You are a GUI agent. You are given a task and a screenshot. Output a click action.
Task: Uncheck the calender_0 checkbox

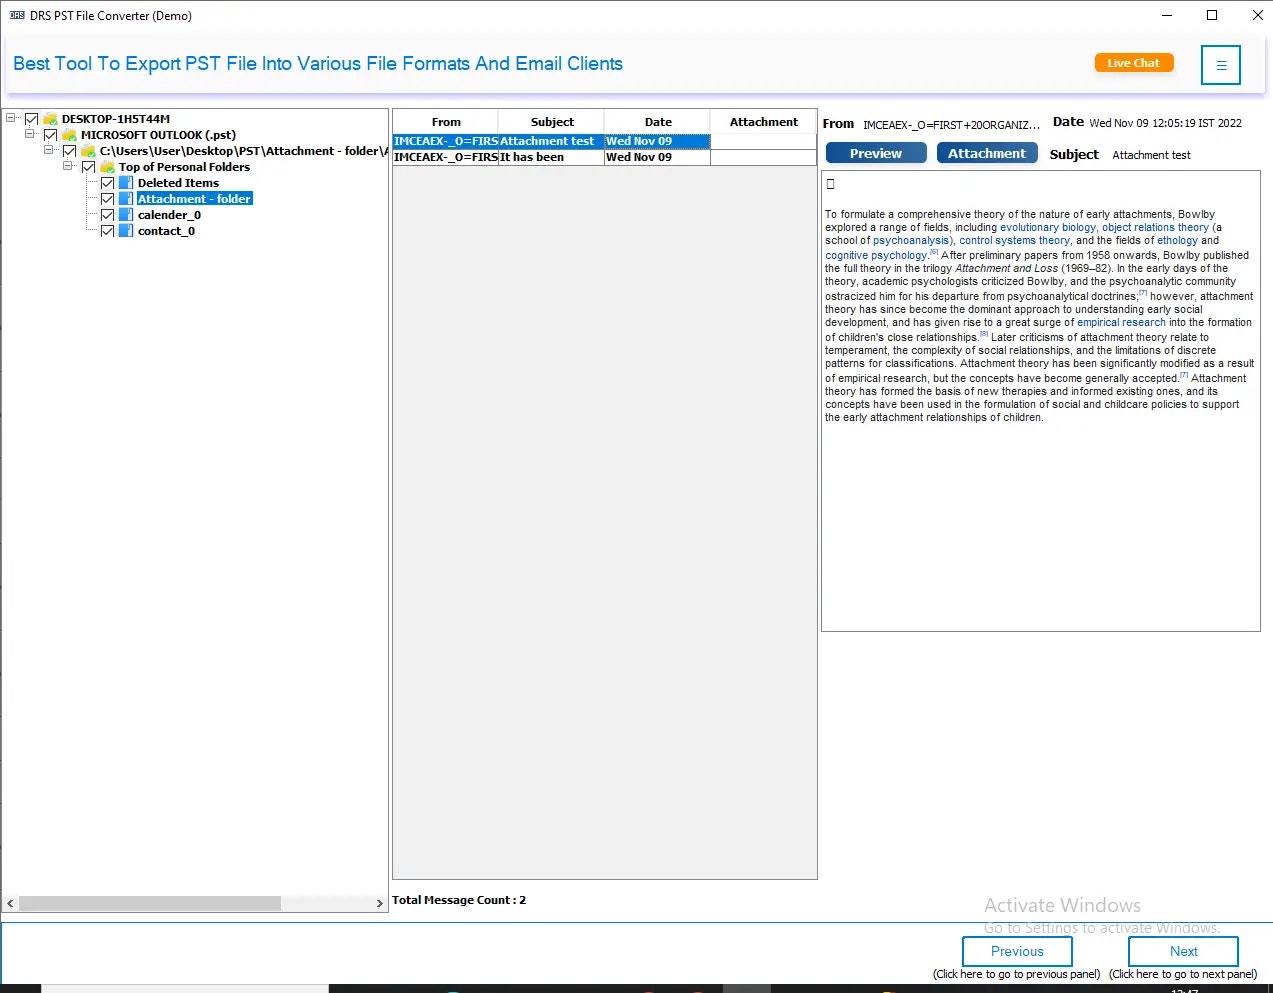click(x=107, y=215)
